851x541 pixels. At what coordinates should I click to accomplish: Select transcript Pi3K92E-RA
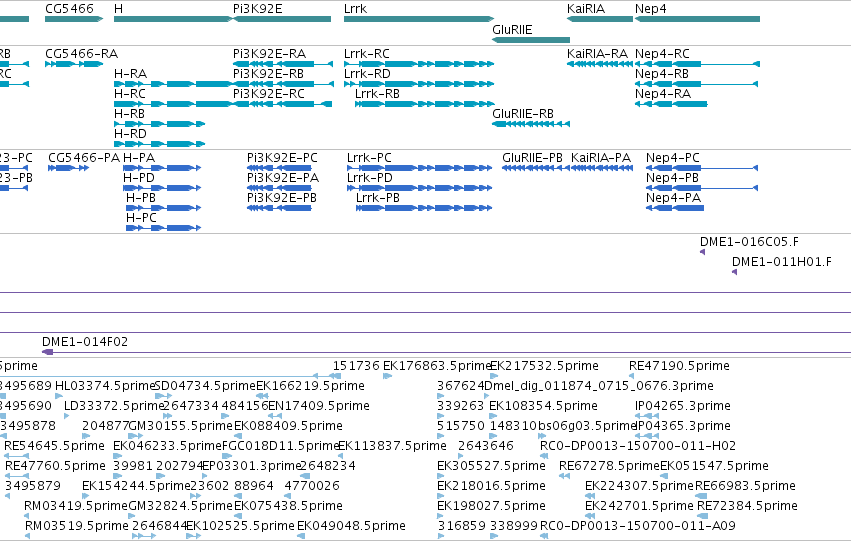283,64
